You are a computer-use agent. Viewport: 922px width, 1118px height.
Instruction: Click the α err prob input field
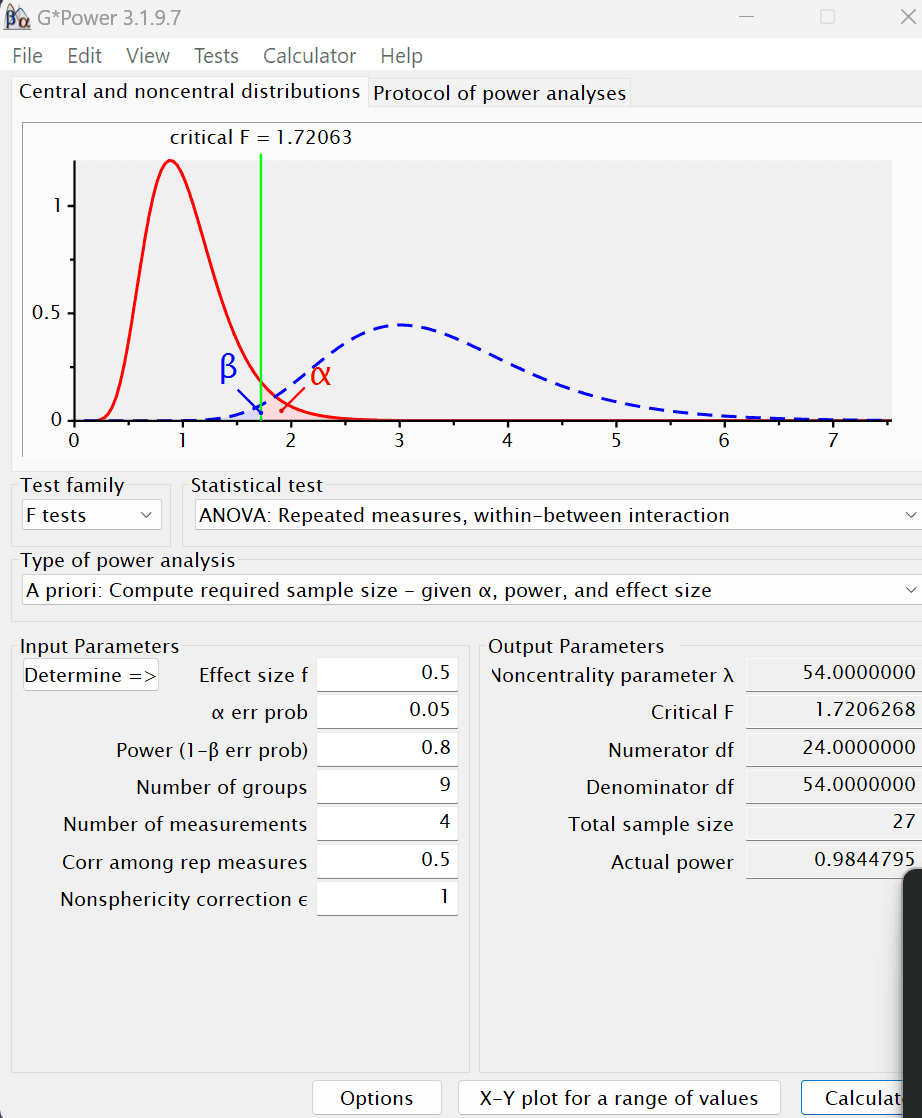(x=387, y=711)
